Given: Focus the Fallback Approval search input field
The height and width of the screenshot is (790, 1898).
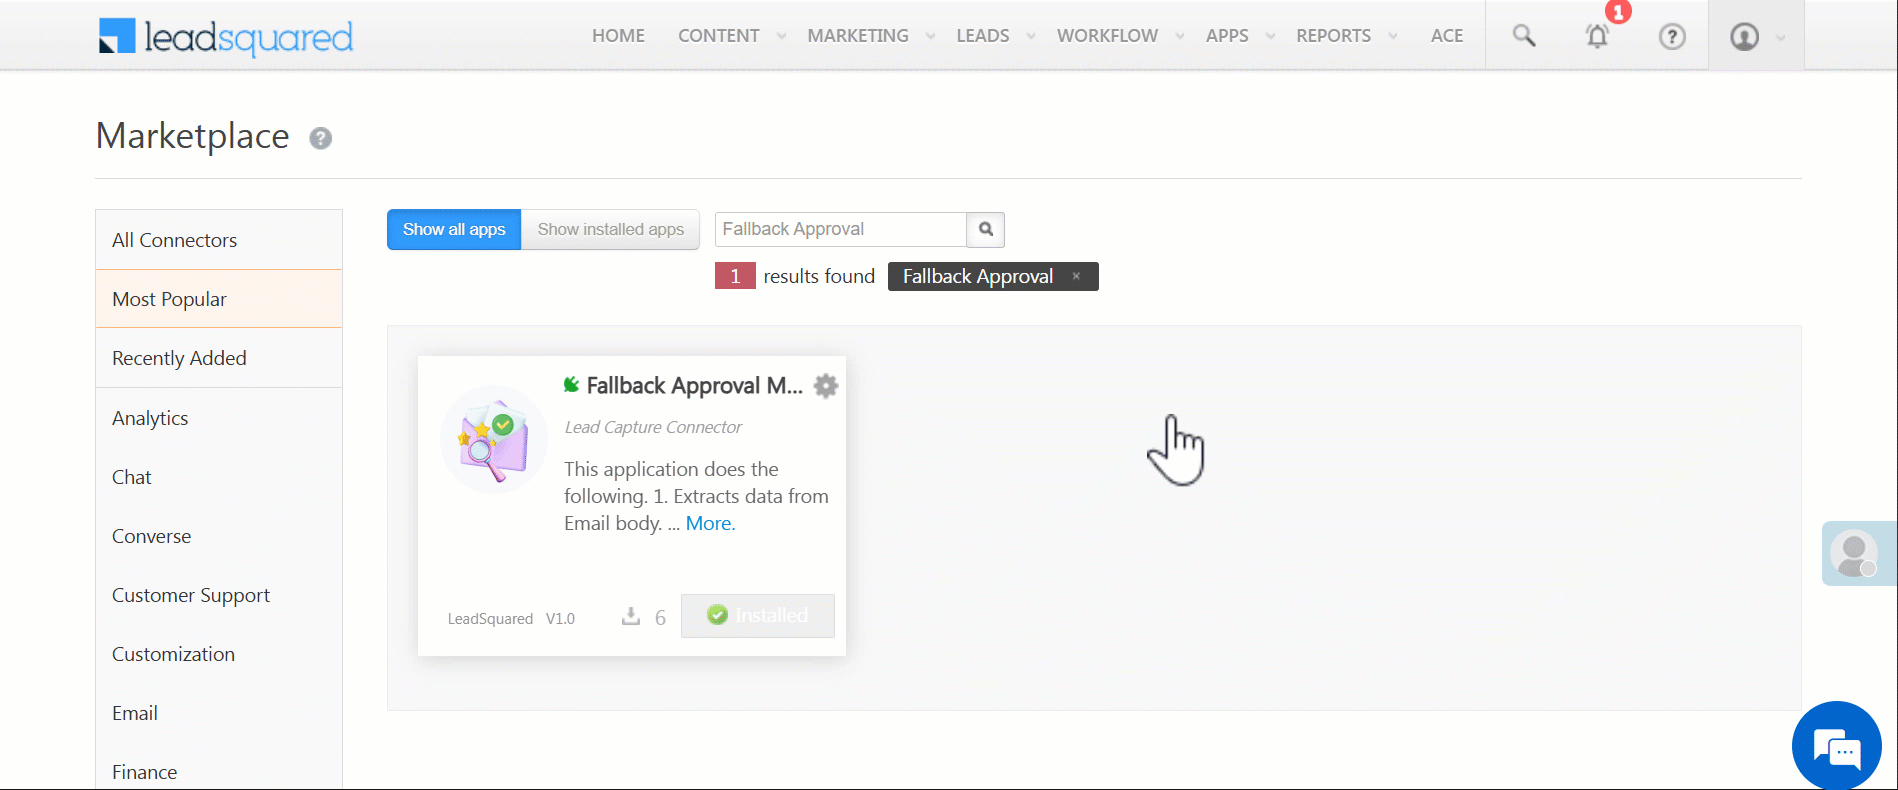Looking at the screenshot, I should coord(841,229).
